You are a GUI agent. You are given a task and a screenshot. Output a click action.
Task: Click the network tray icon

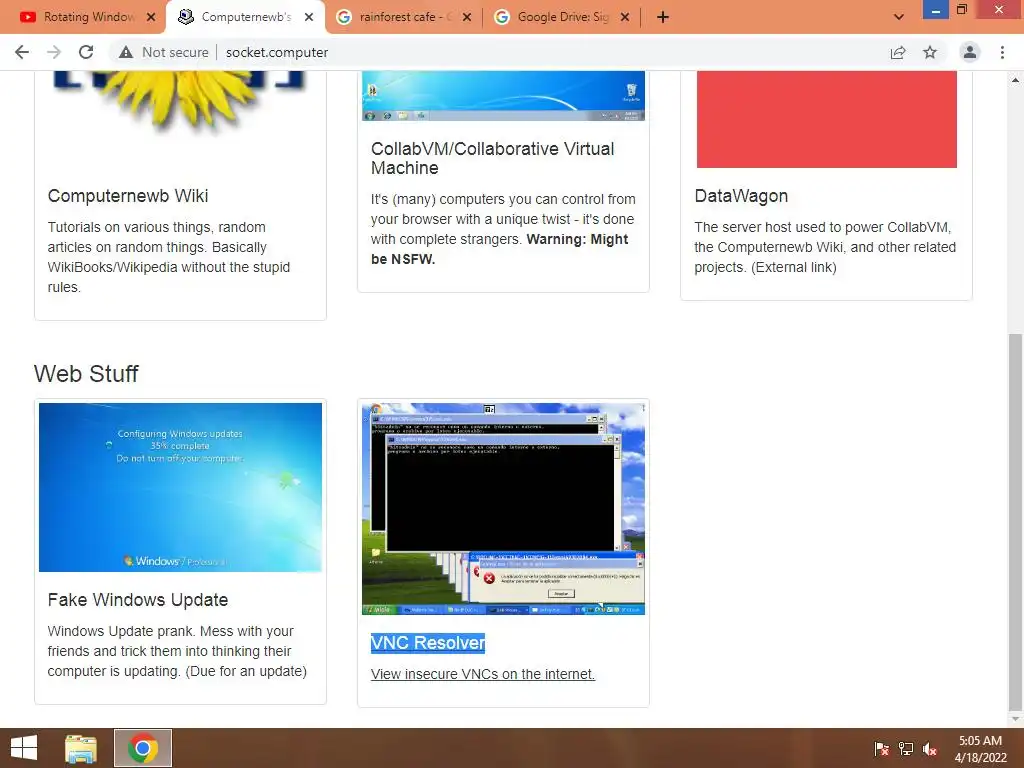[x=906, y=748]
